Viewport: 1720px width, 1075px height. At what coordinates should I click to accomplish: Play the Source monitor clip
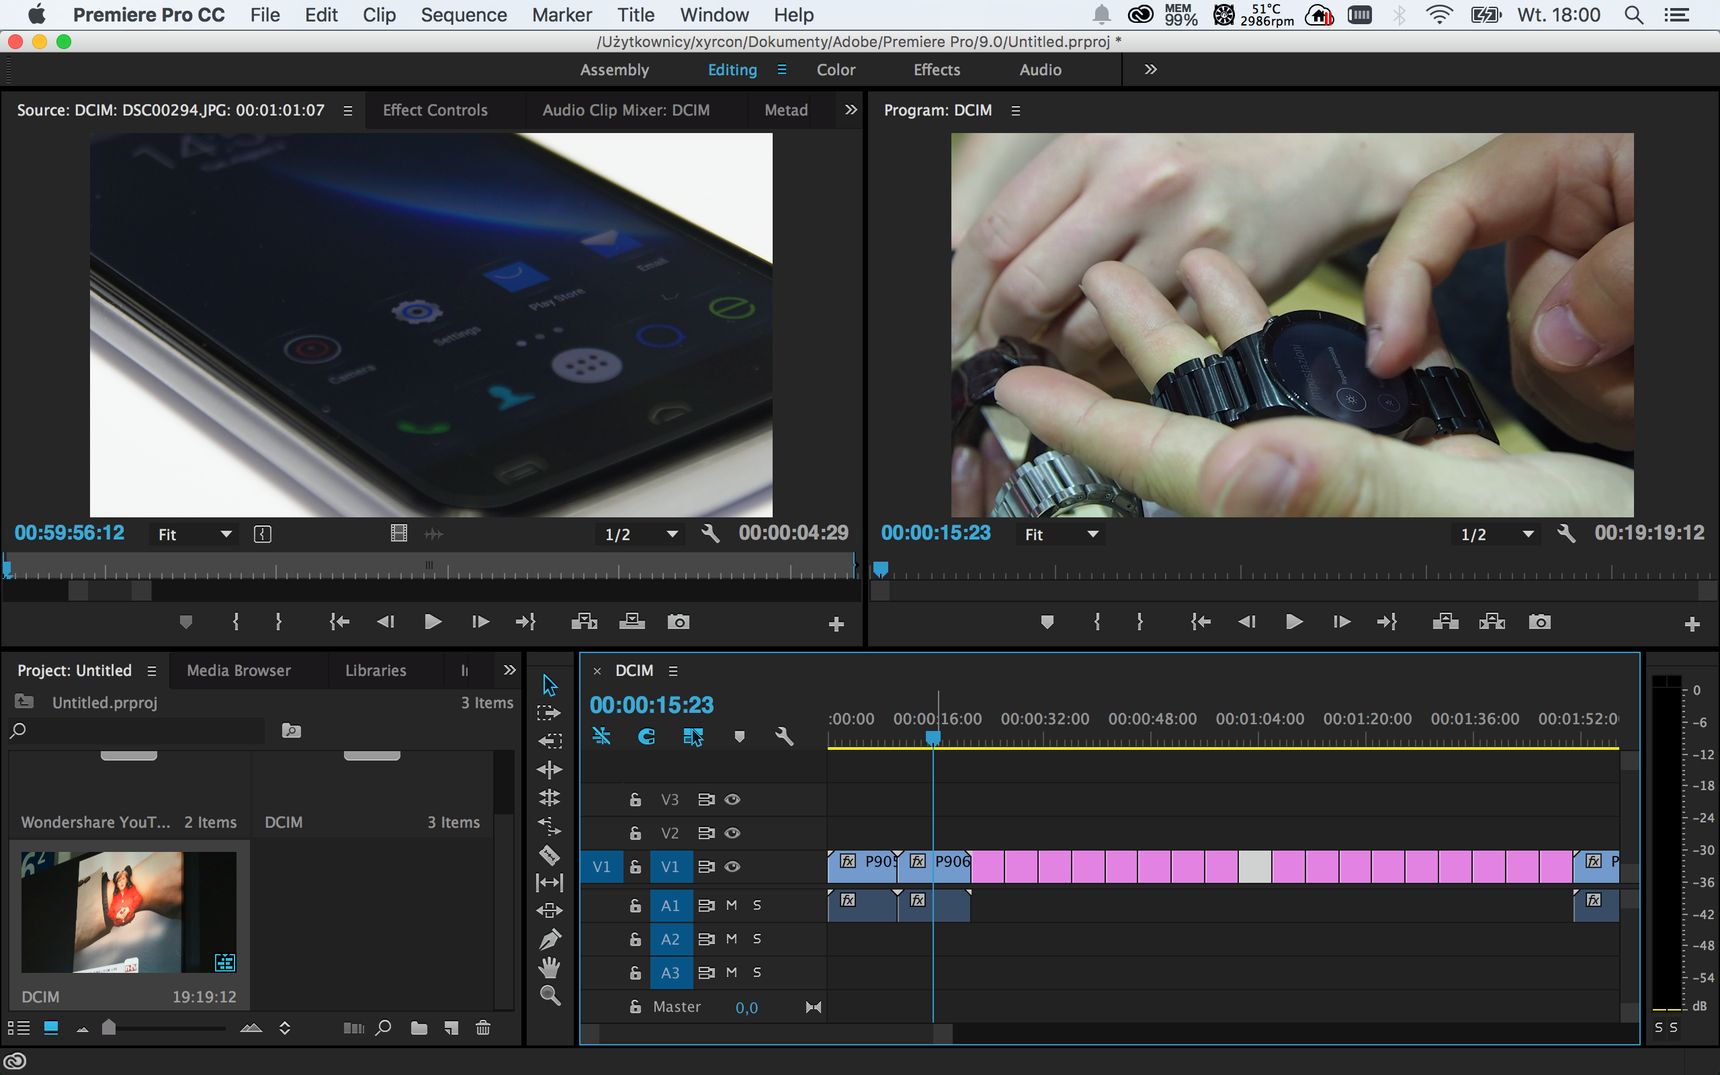(432, 622)
